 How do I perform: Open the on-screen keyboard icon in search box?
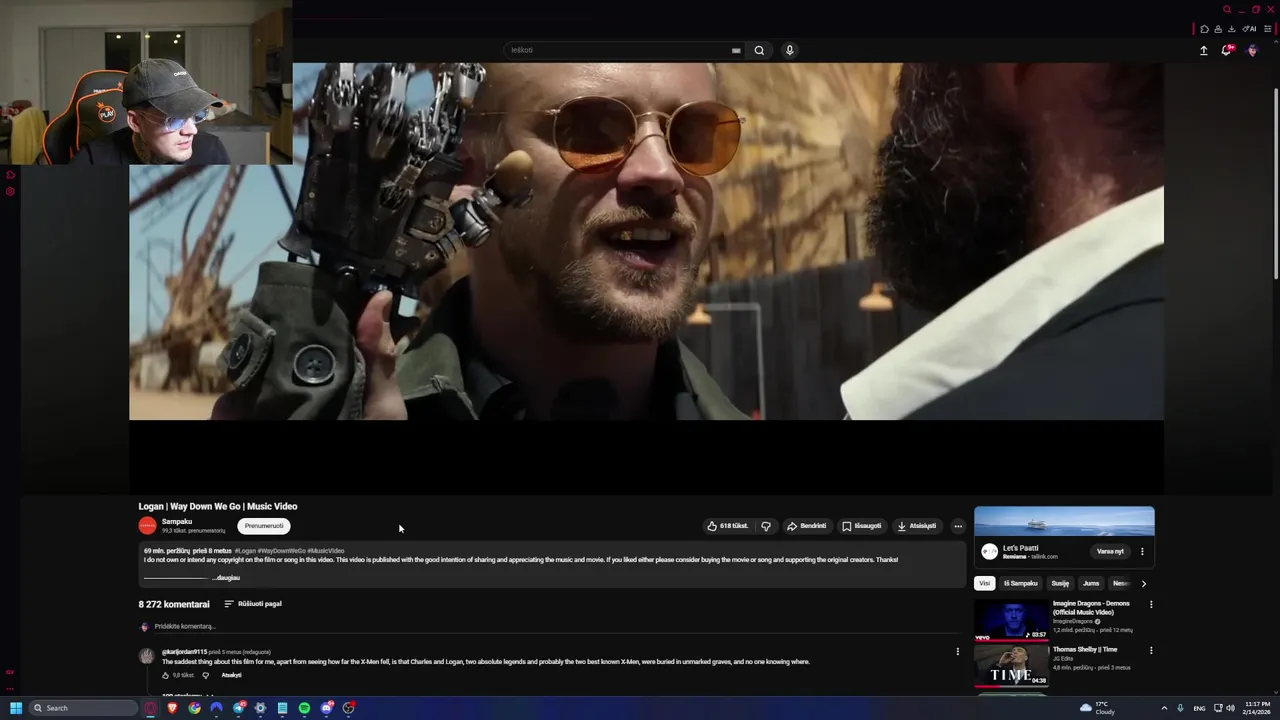click(736, 50)
